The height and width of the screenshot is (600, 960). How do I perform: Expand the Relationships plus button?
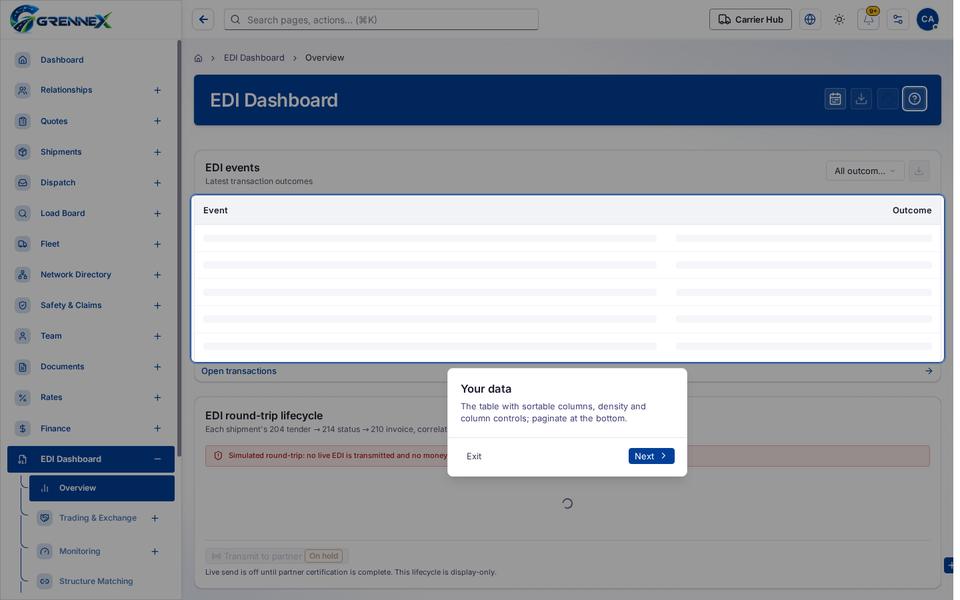pyautogui.click(x=157, y=90)
